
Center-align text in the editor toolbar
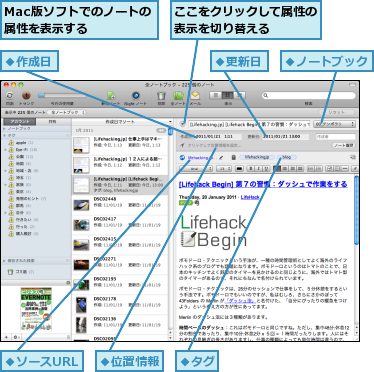[285, 169]
